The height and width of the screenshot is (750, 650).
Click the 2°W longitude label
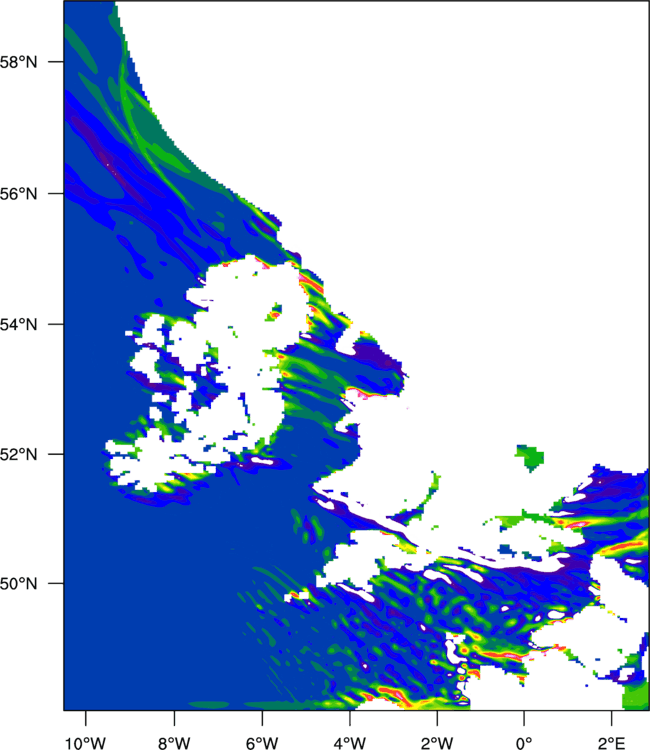(437, 743)
